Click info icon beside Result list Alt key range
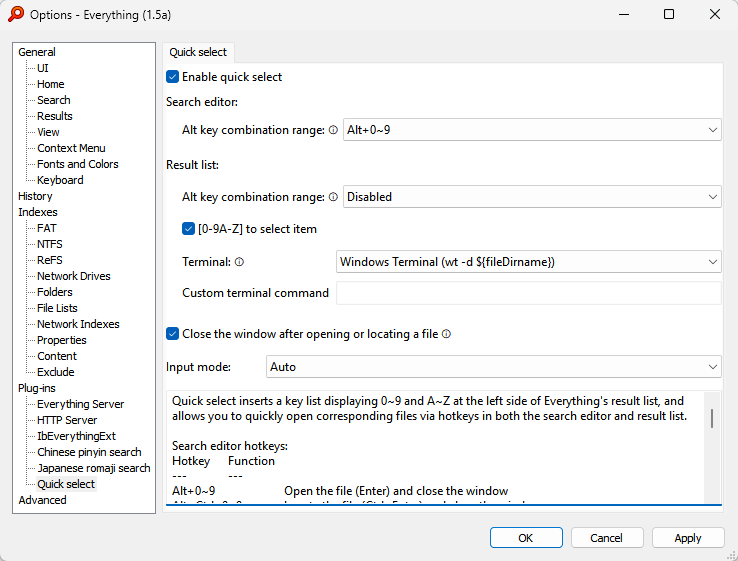Image resolution: width=738 pixels, height=561 pixels. (x=333, y=197)
